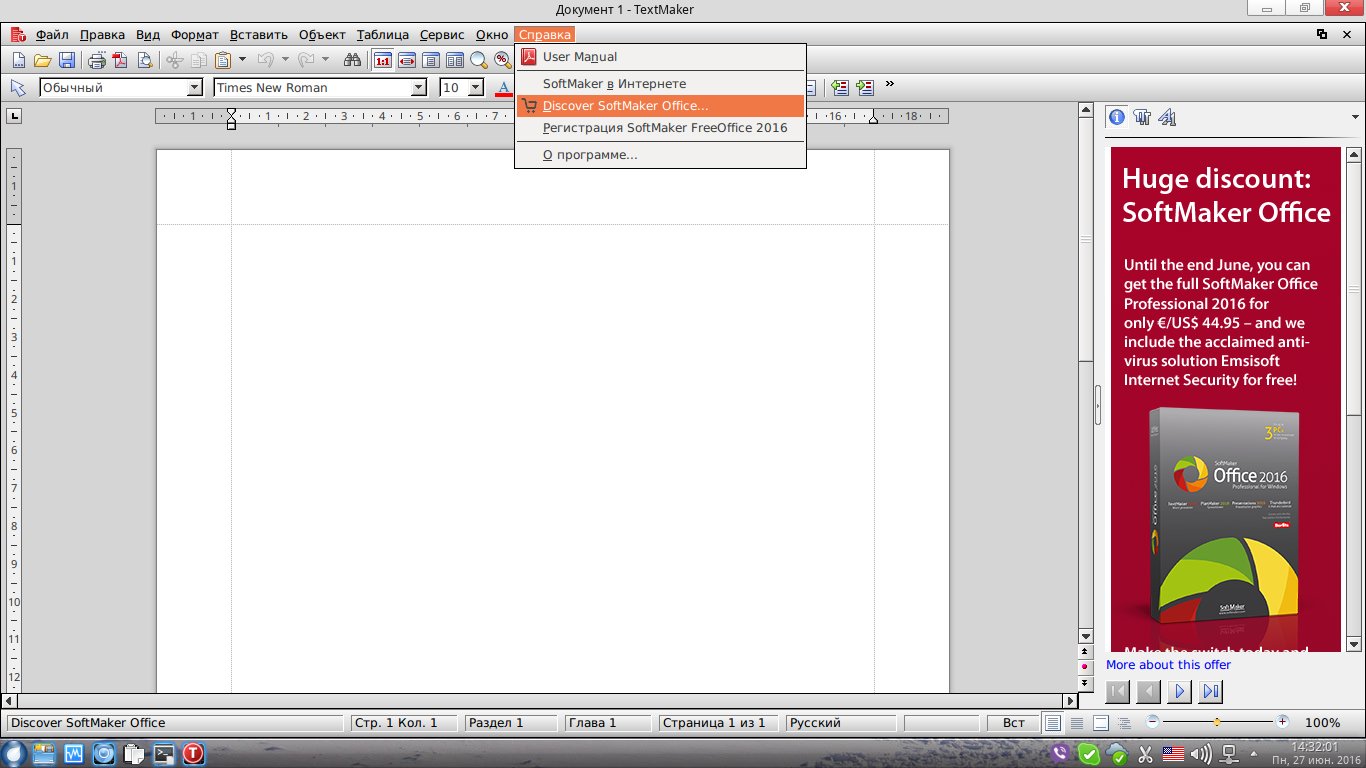Expand the undo history arrow

pyautogui.click(x=285, y=60)
